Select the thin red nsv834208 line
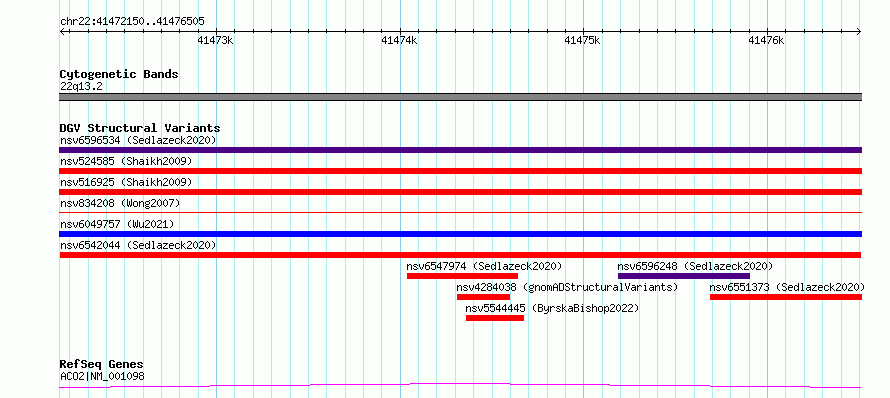 (460, 212)
